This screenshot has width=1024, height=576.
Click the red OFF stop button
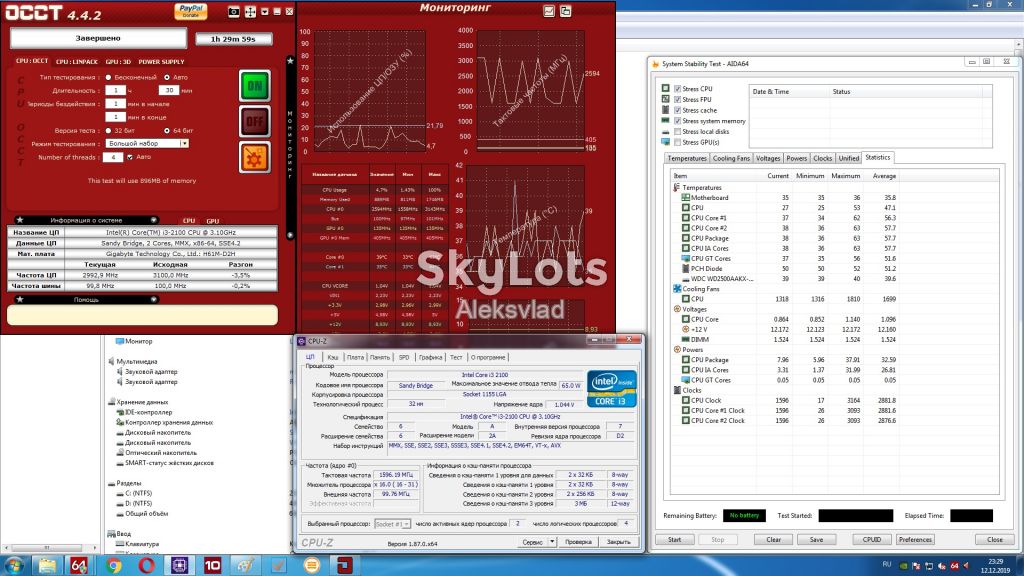pos(254,121)
